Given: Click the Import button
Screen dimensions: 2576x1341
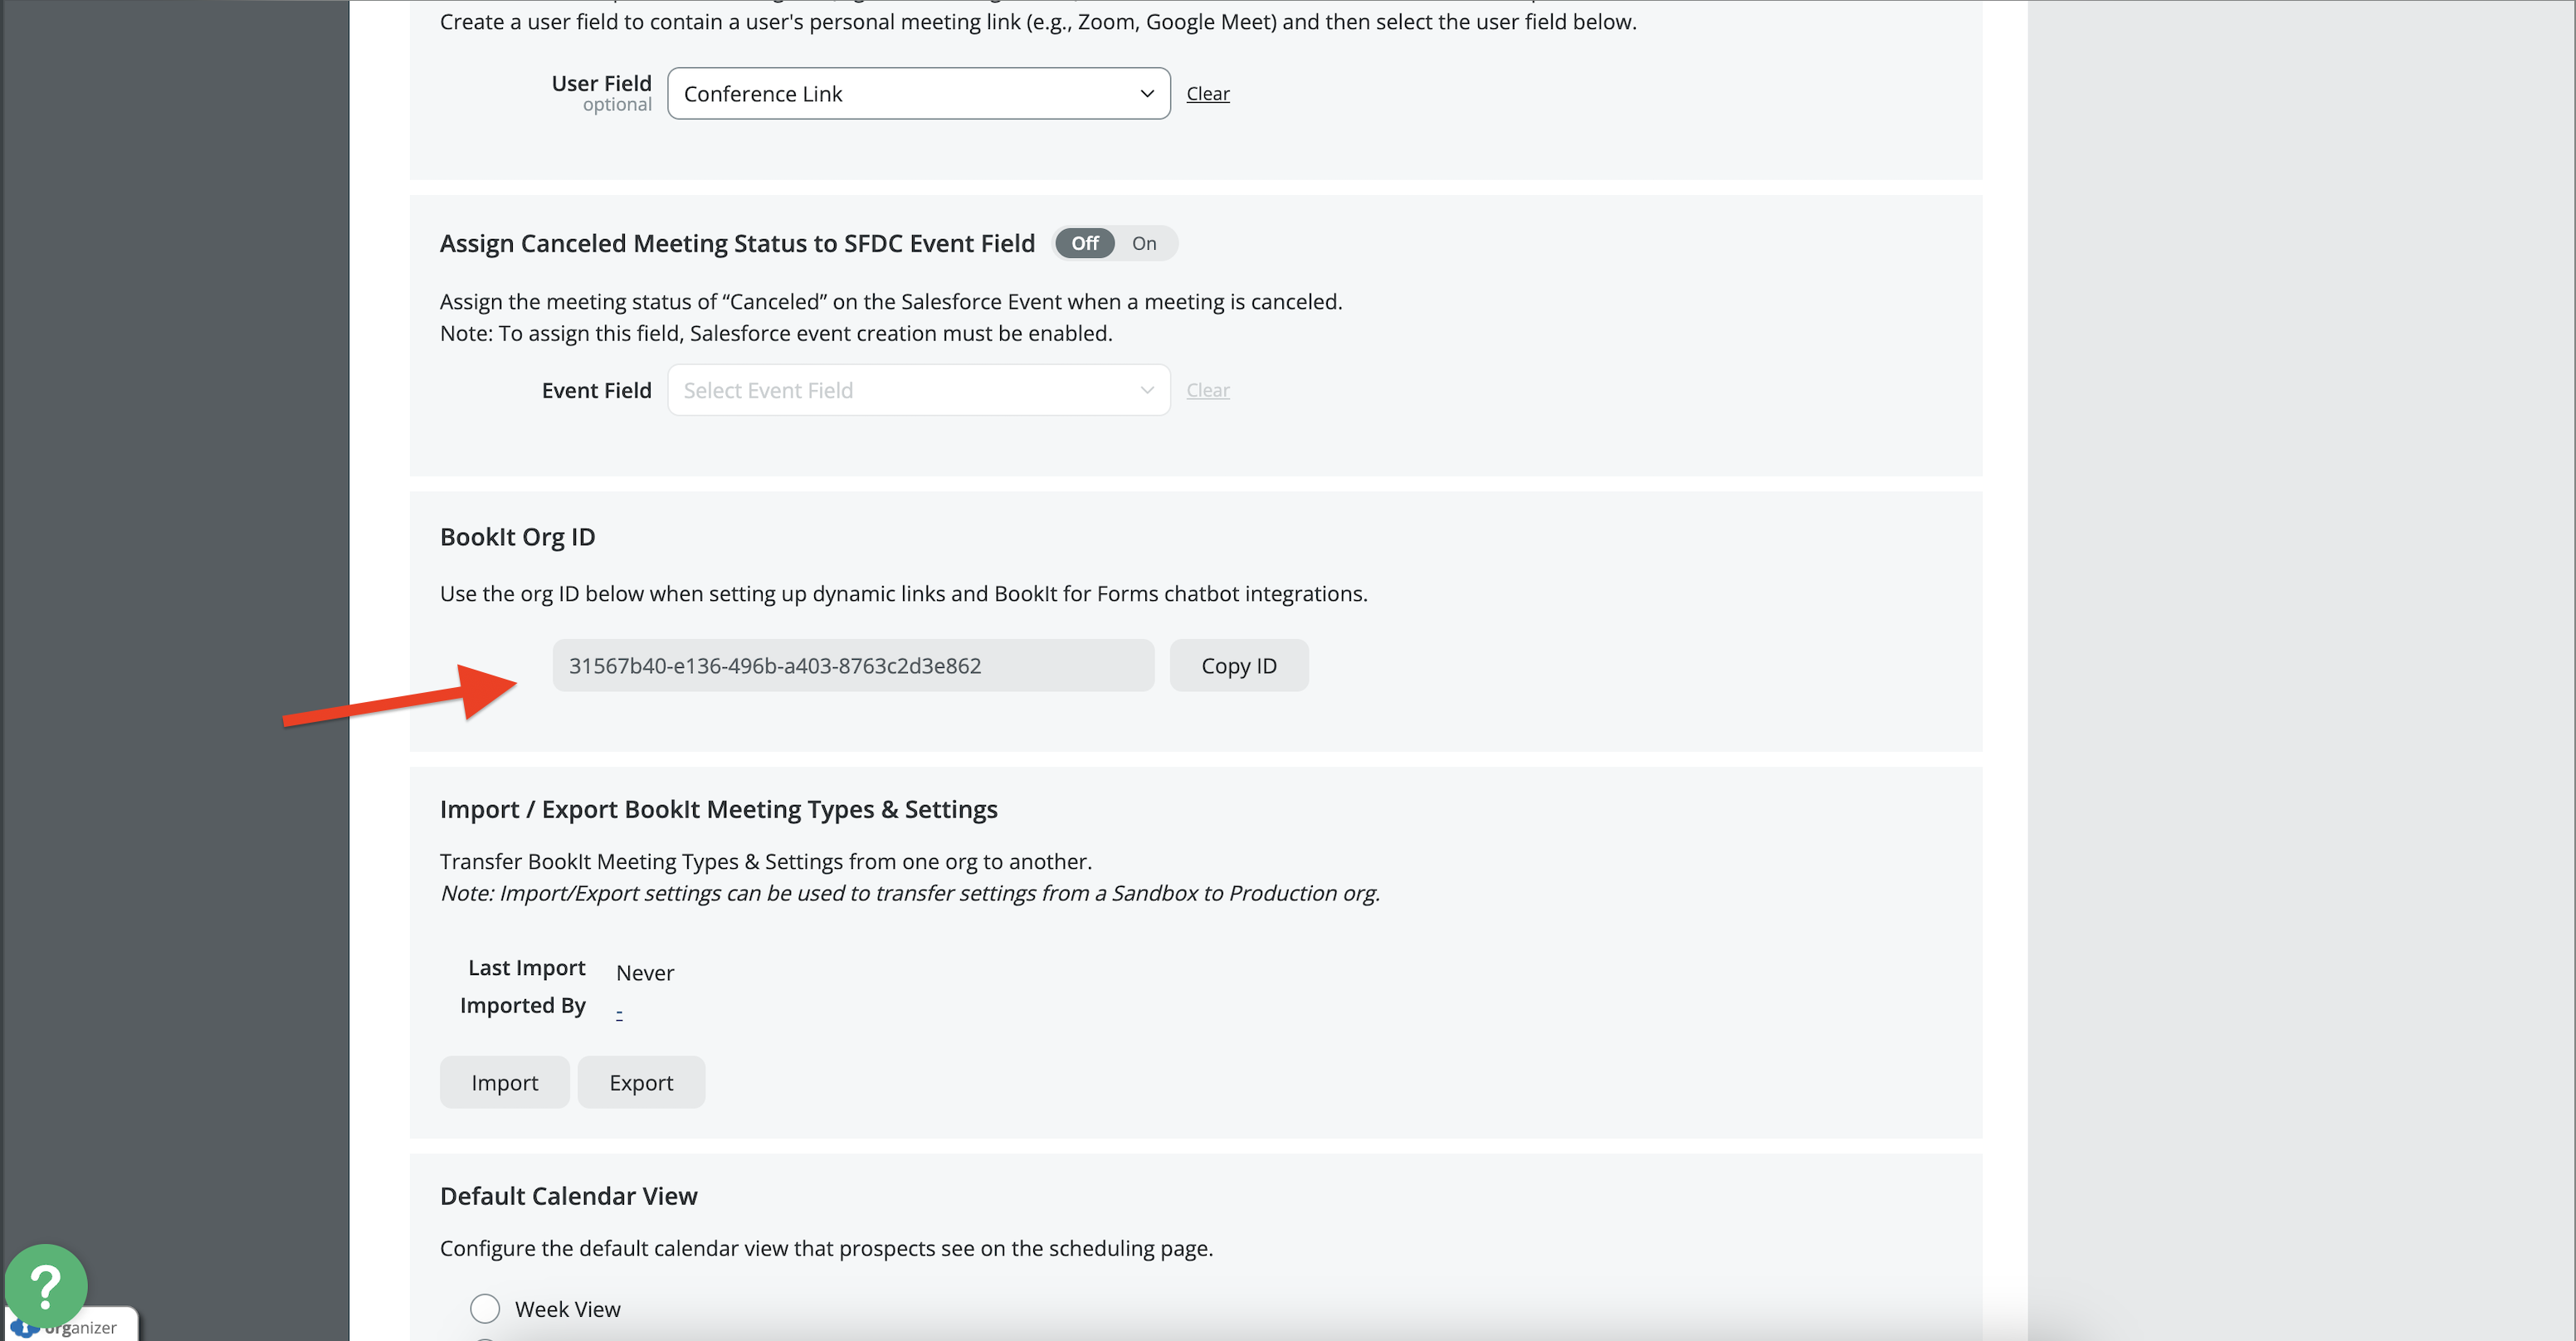Looking at the screenshot, I should [x=504, y=1083].
